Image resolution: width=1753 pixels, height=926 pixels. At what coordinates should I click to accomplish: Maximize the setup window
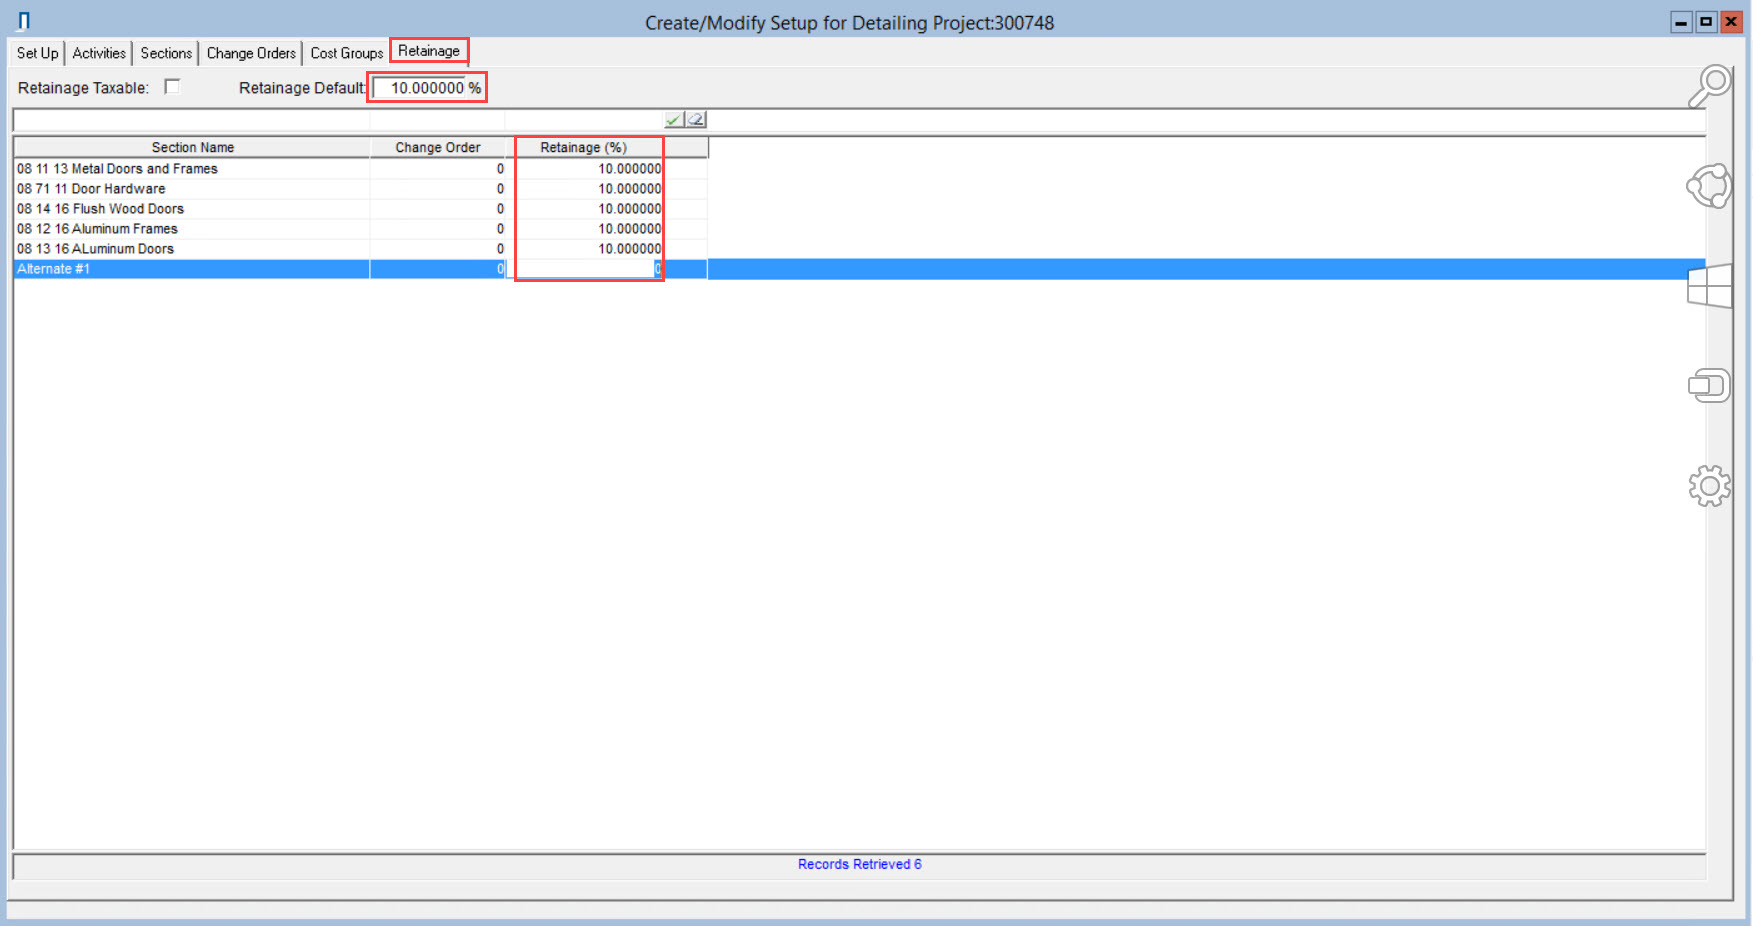click(1706, 21)
